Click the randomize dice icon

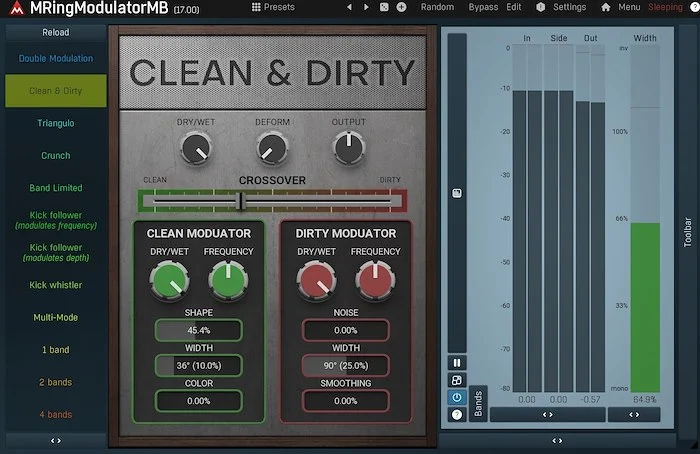tap(384, 7)
